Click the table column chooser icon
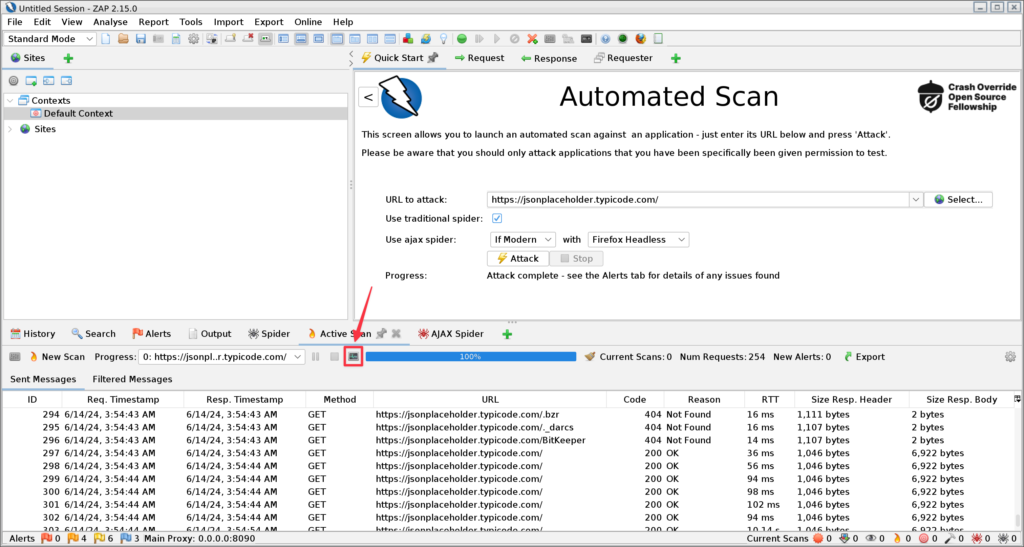 [1017, 399]
